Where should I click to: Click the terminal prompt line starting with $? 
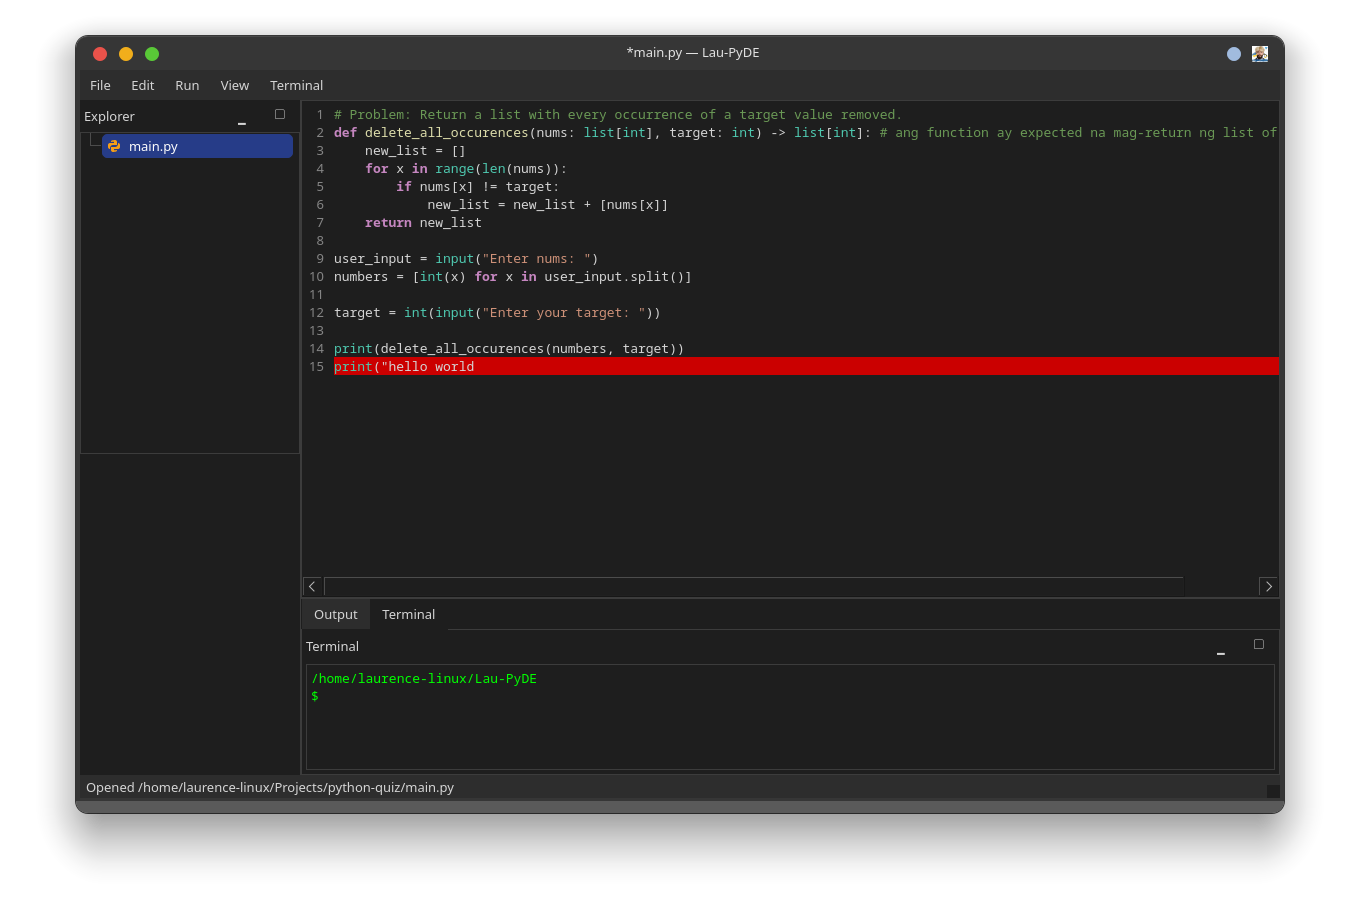tap(315, 696)
